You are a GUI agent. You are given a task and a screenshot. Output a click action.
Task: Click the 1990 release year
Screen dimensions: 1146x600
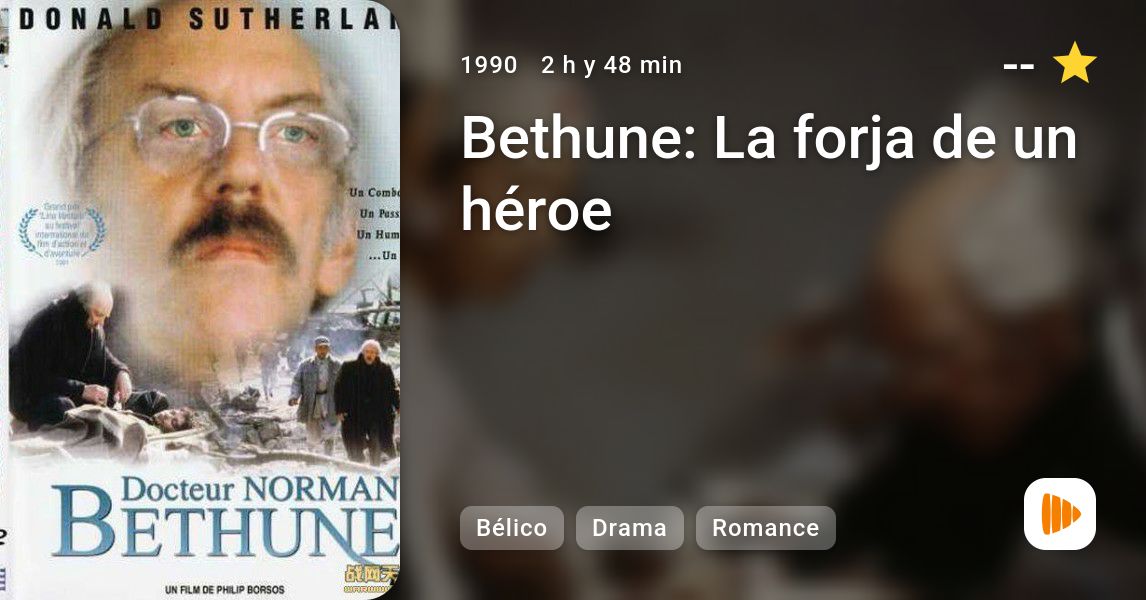click(x=489, y=65)
